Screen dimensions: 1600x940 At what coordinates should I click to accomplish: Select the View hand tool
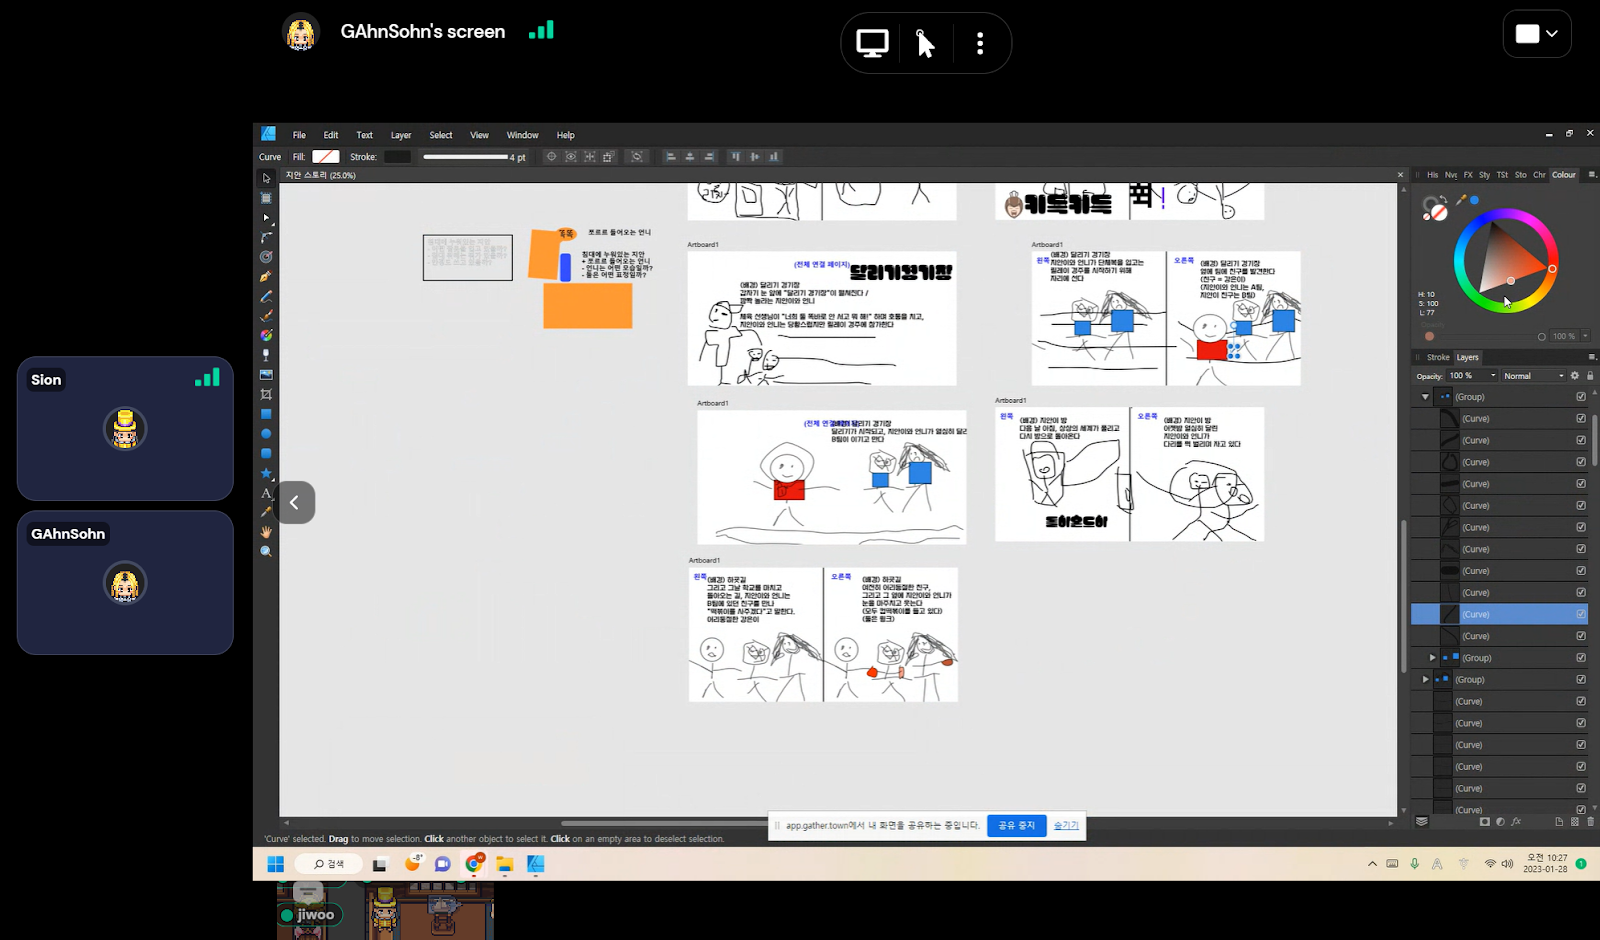266,532
